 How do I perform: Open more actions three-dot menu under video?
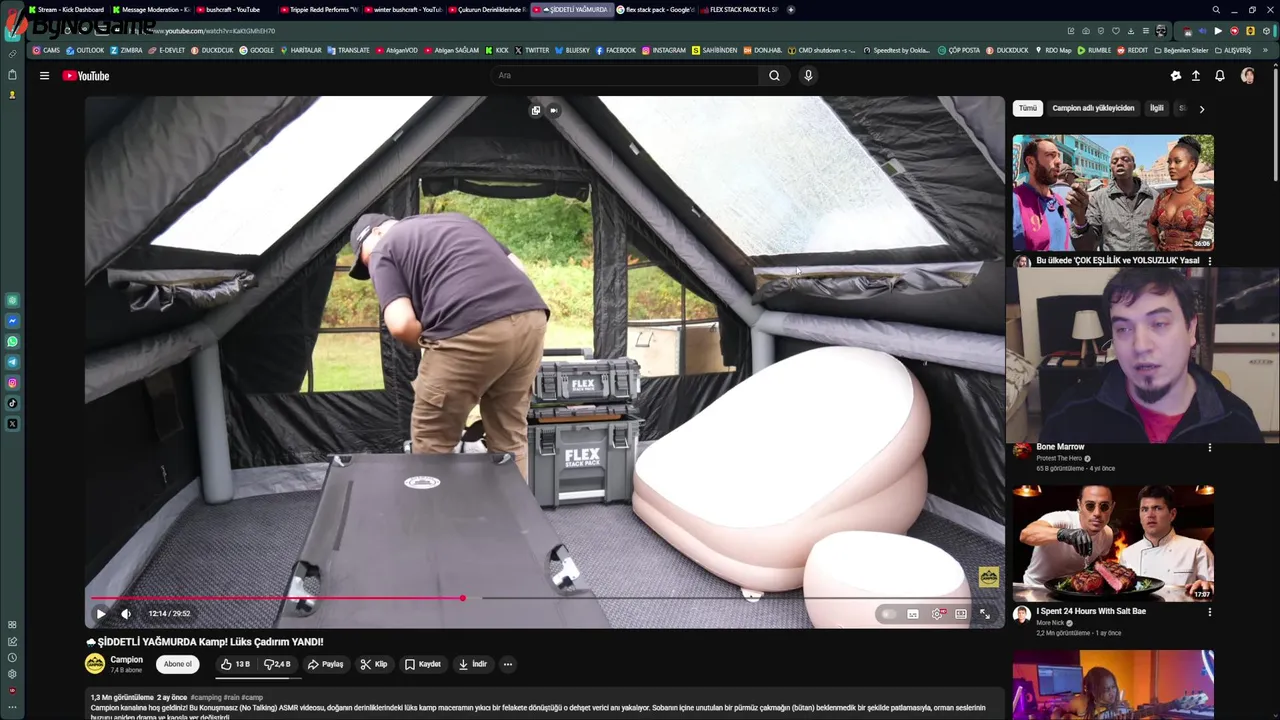coord(508,664)
